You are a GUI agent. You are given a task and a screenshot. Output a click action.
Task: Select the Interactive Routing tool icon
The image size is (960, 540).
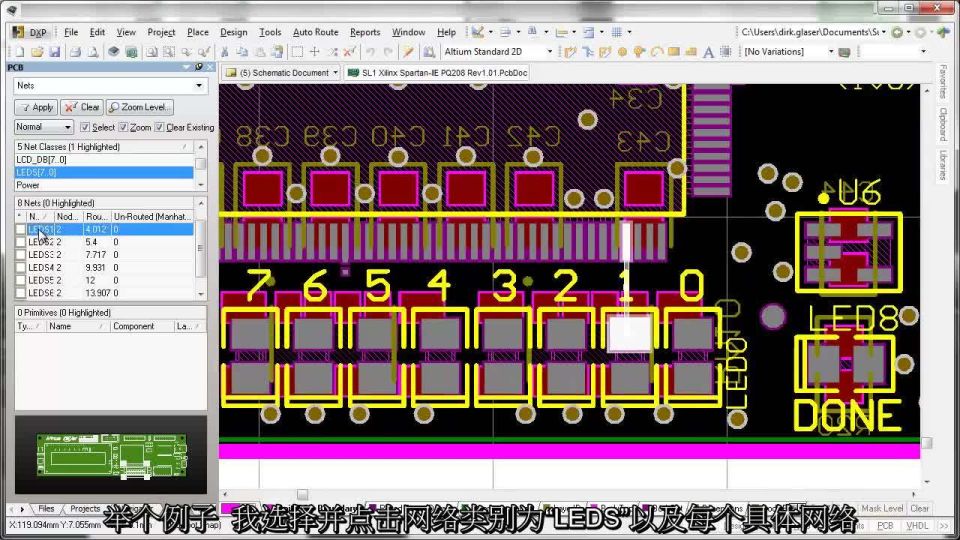[x=571, y=52]
